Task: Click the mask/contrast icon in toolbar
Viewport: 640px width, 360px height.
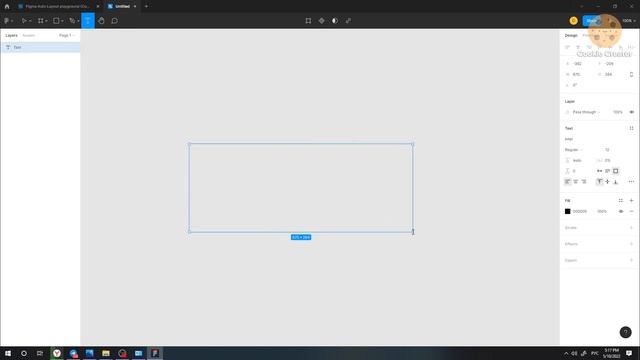Action: [335, 21]
